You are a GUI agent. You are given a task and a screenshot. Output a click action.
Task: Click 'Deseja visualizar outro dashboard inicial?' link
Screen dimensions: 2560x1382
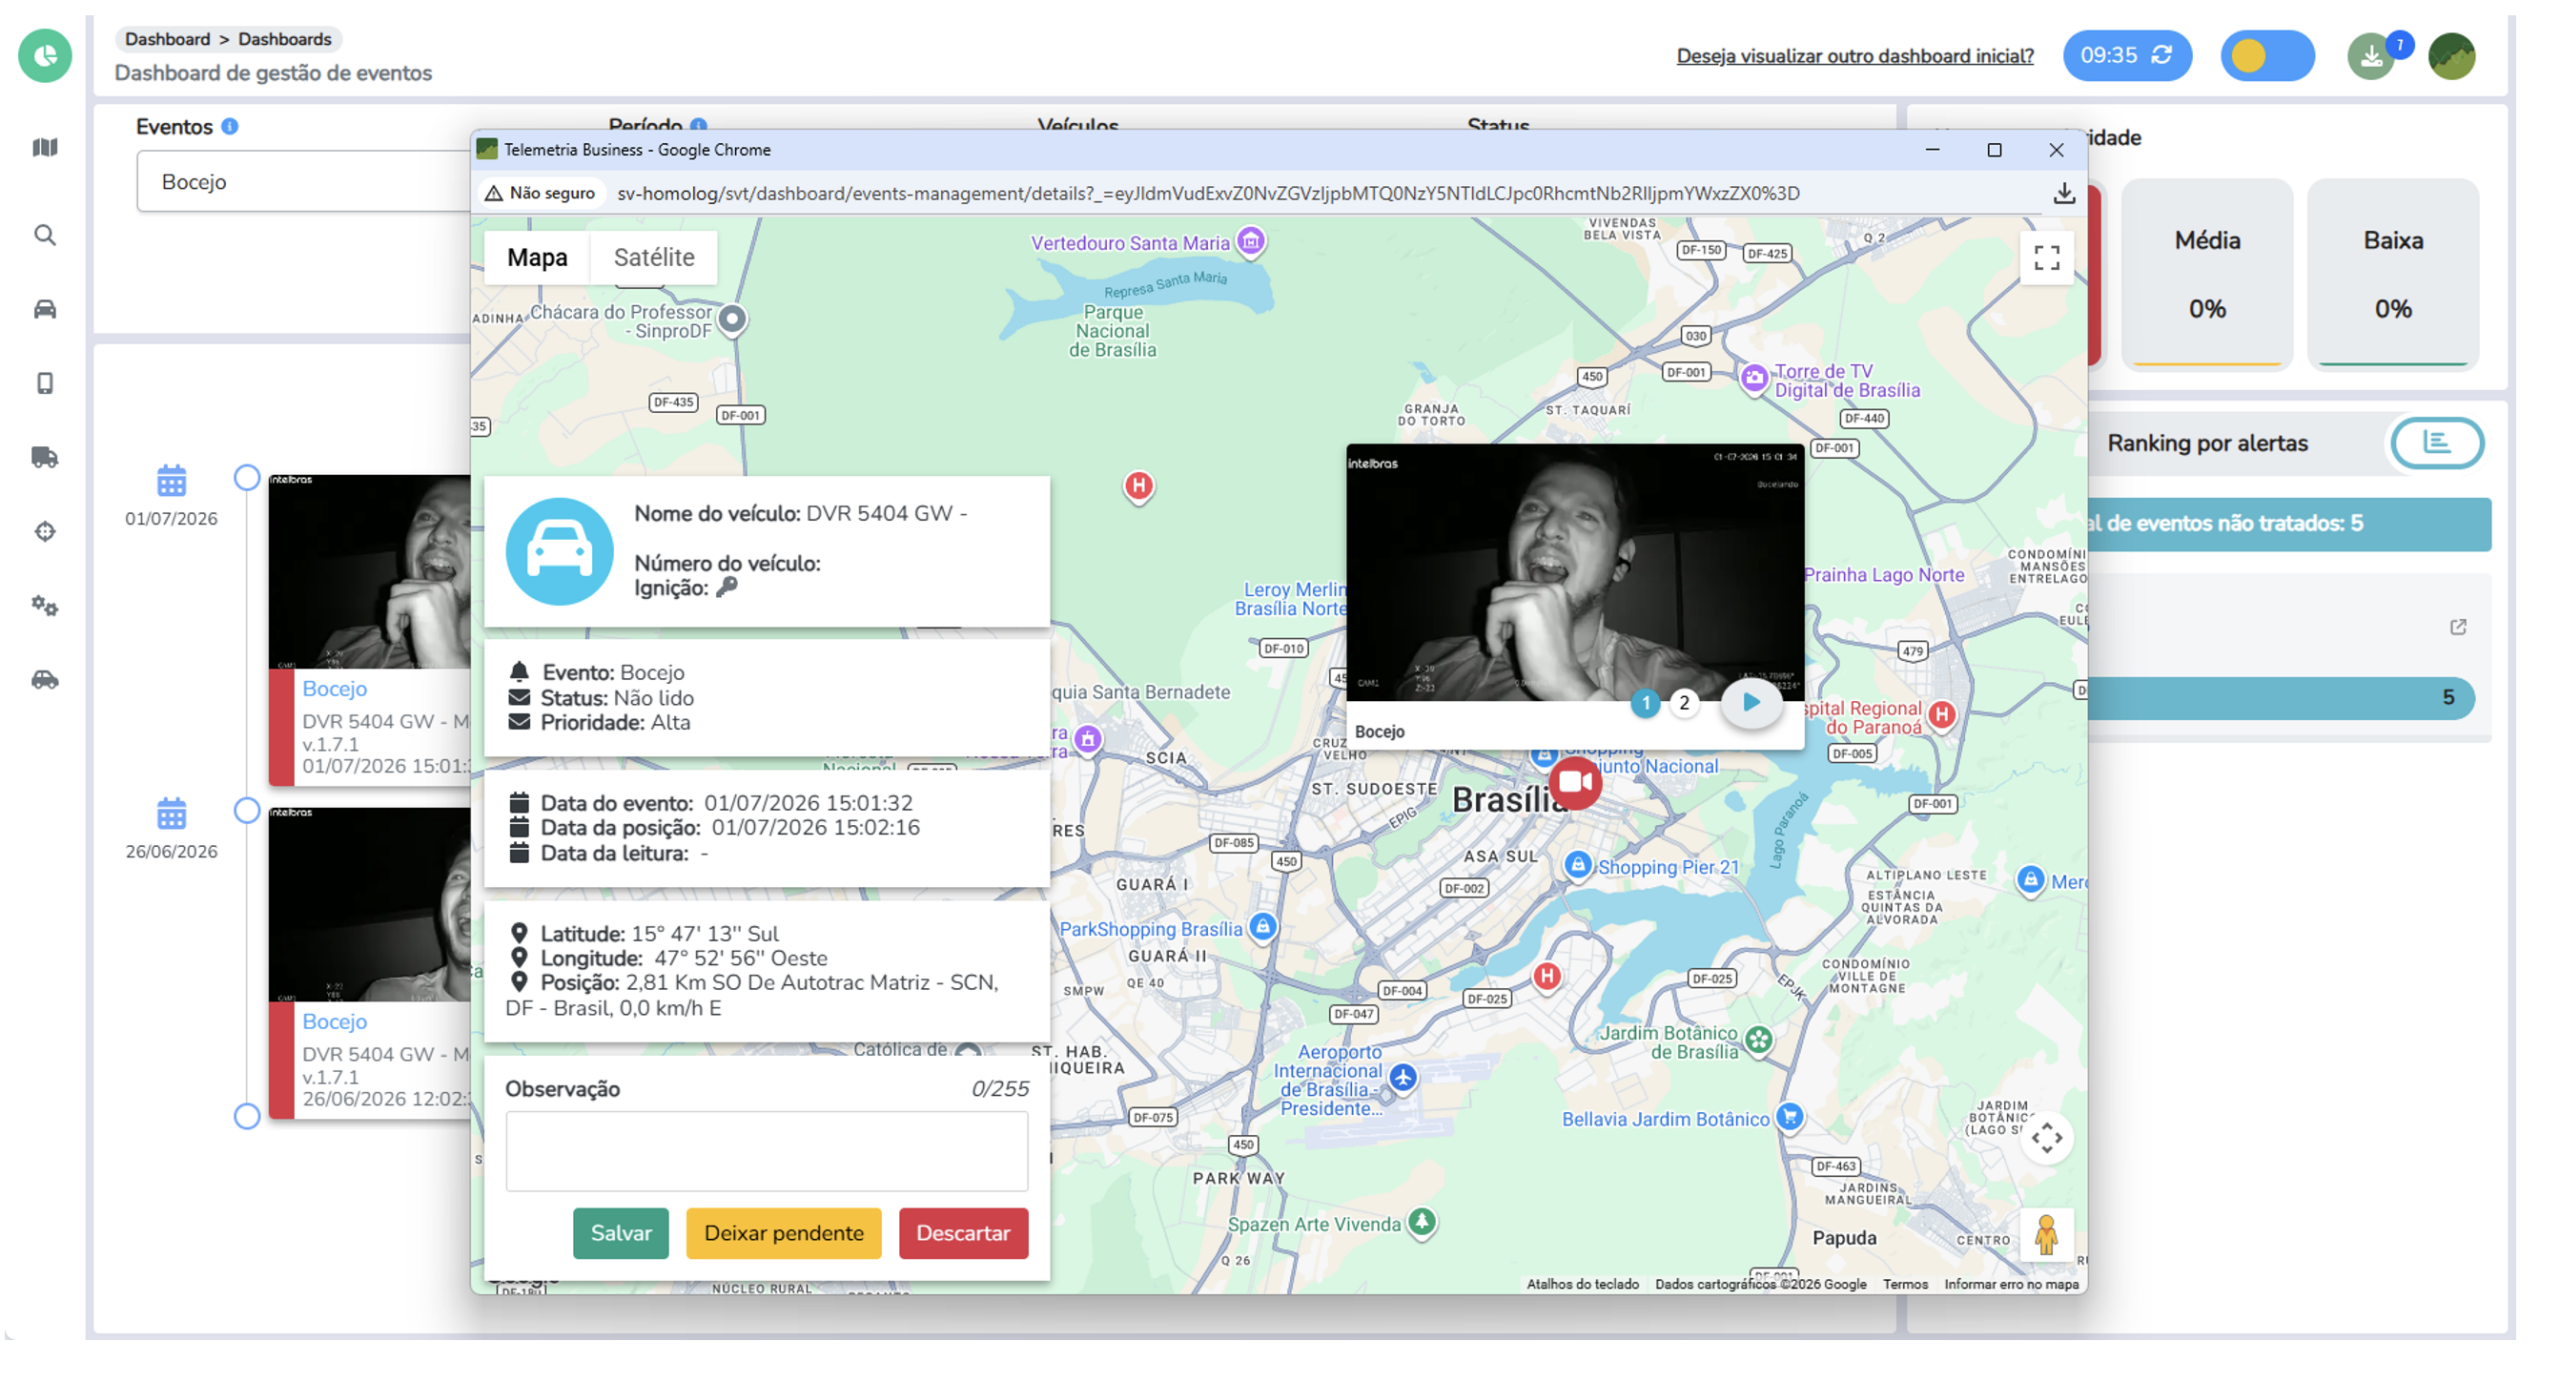(1854, 56)
